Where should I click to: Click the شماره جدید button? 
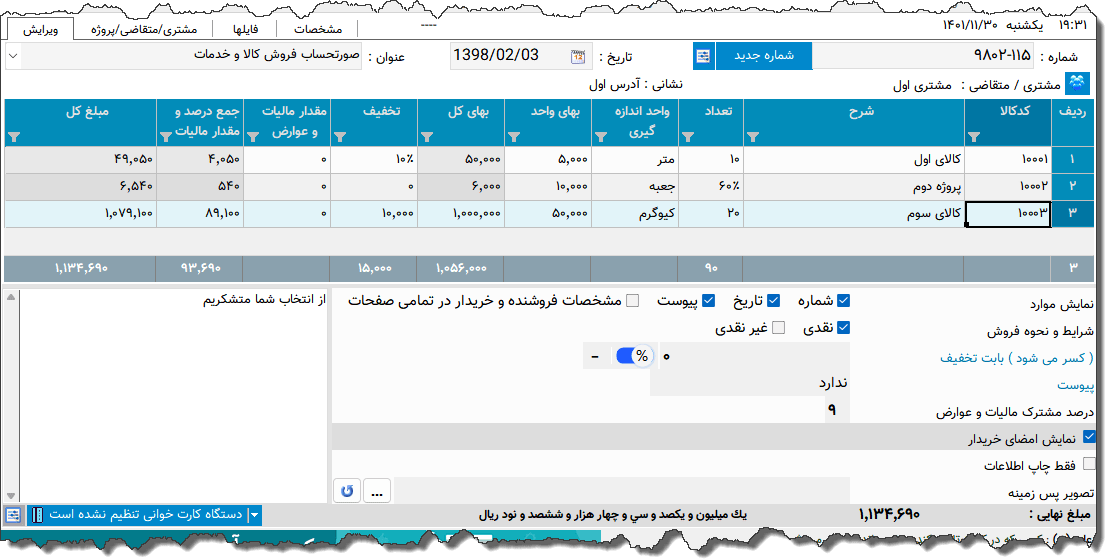pyautogui.click(x=764, y=56)
